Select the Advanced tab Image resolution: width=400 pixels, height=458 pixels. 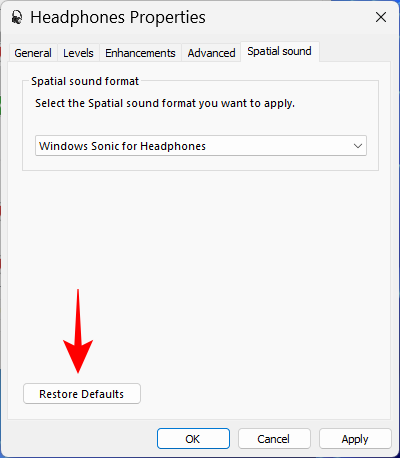click(x=211, y=53)
